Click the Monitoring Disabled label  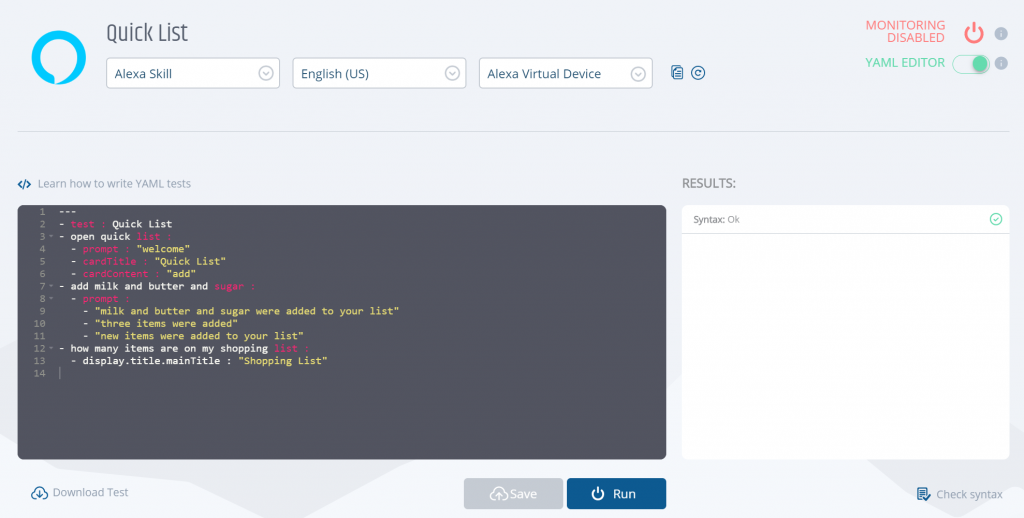click(905, 31)
